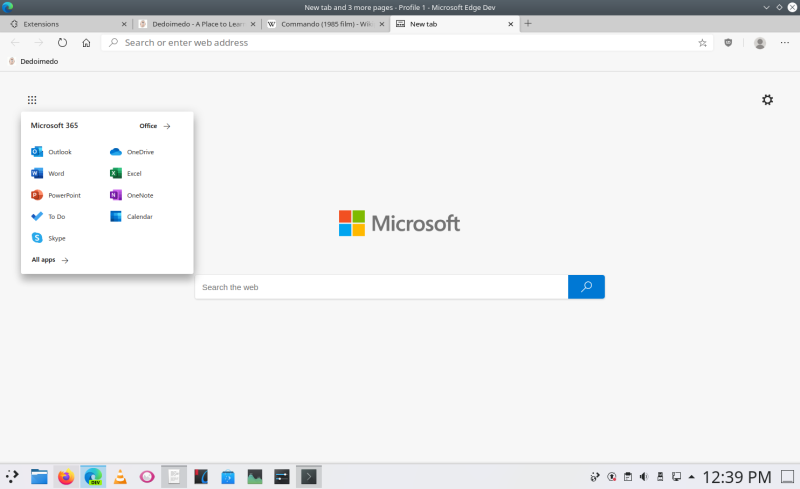Viewport: 800px width, 489px height.
Task: Open the network tray icon
Action: 677,477
